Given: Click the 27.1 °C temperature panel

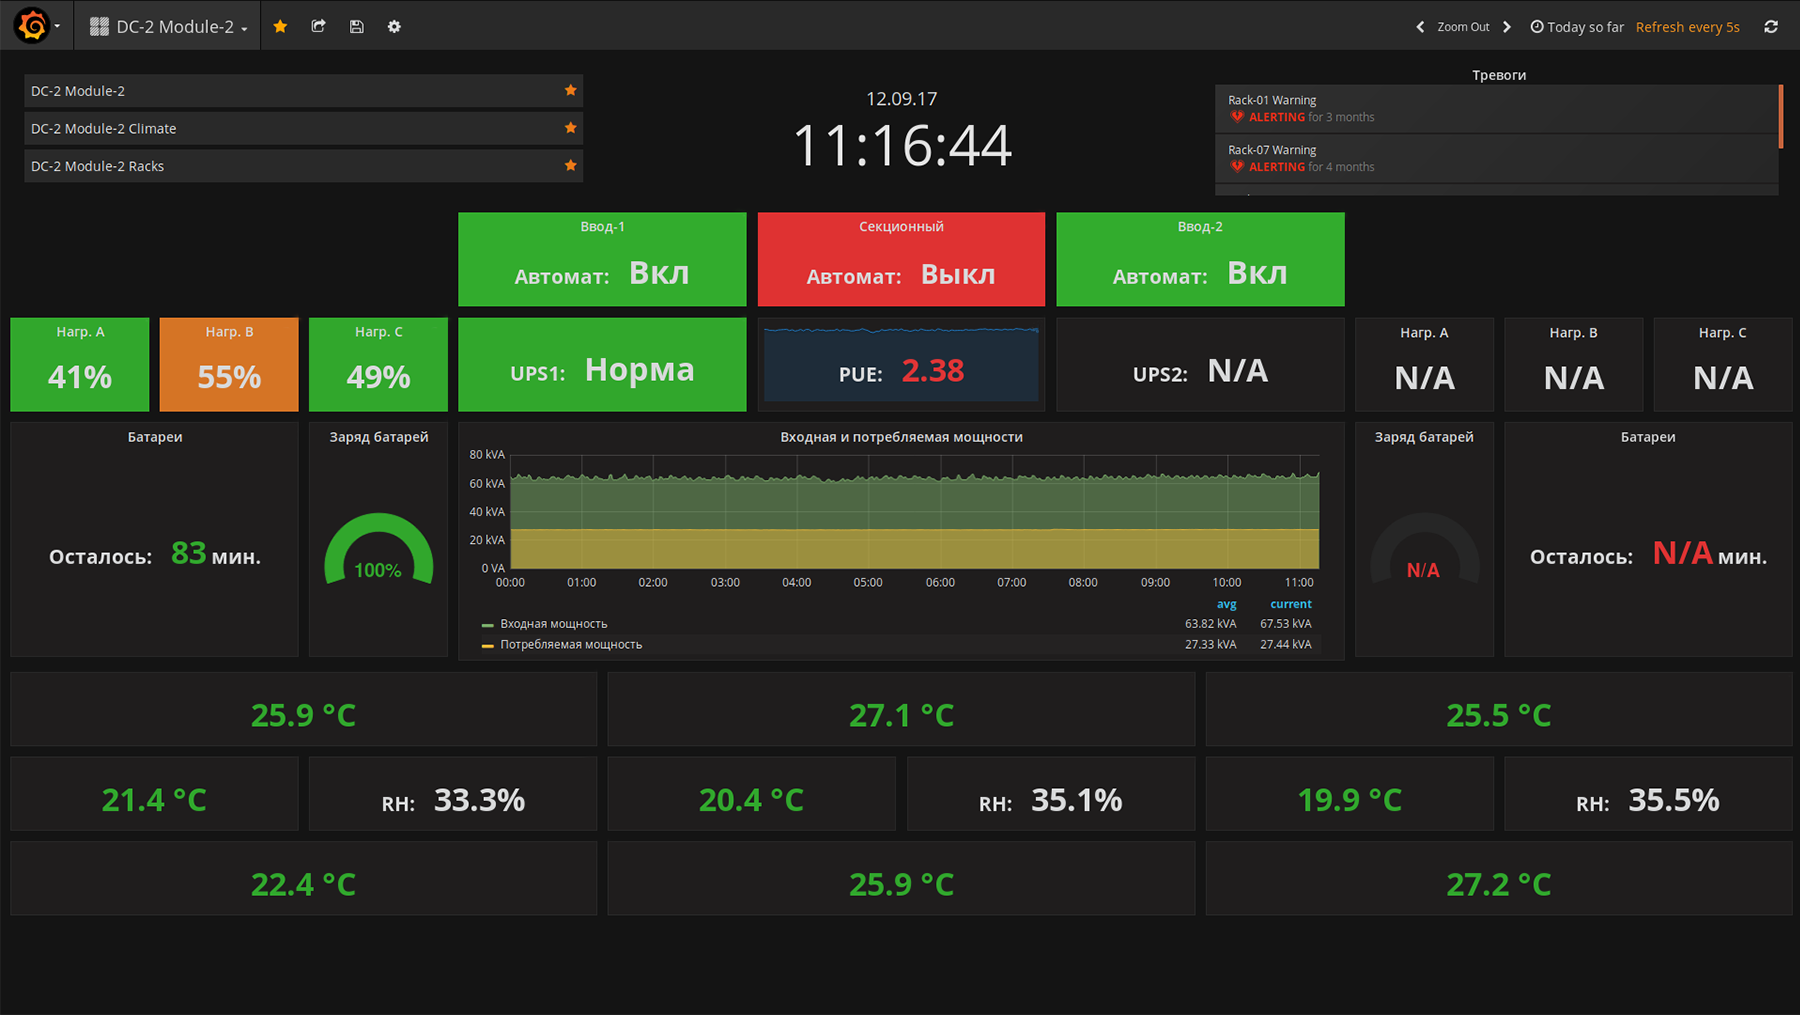Looking at the screenshot, I should click(x=901, y=709).
